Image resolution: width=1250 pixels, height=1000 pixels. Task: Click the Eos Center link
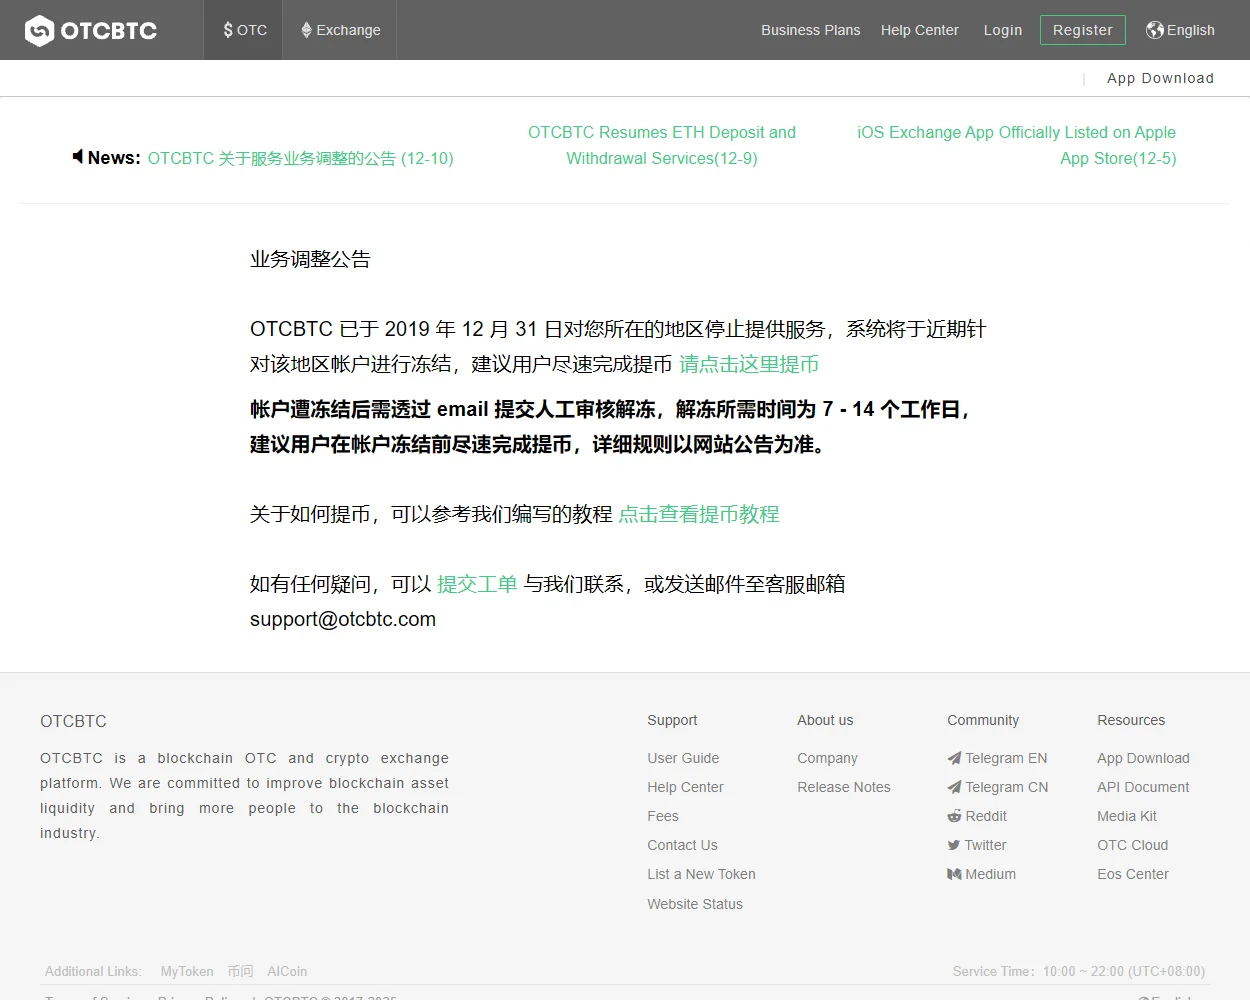1132,874
